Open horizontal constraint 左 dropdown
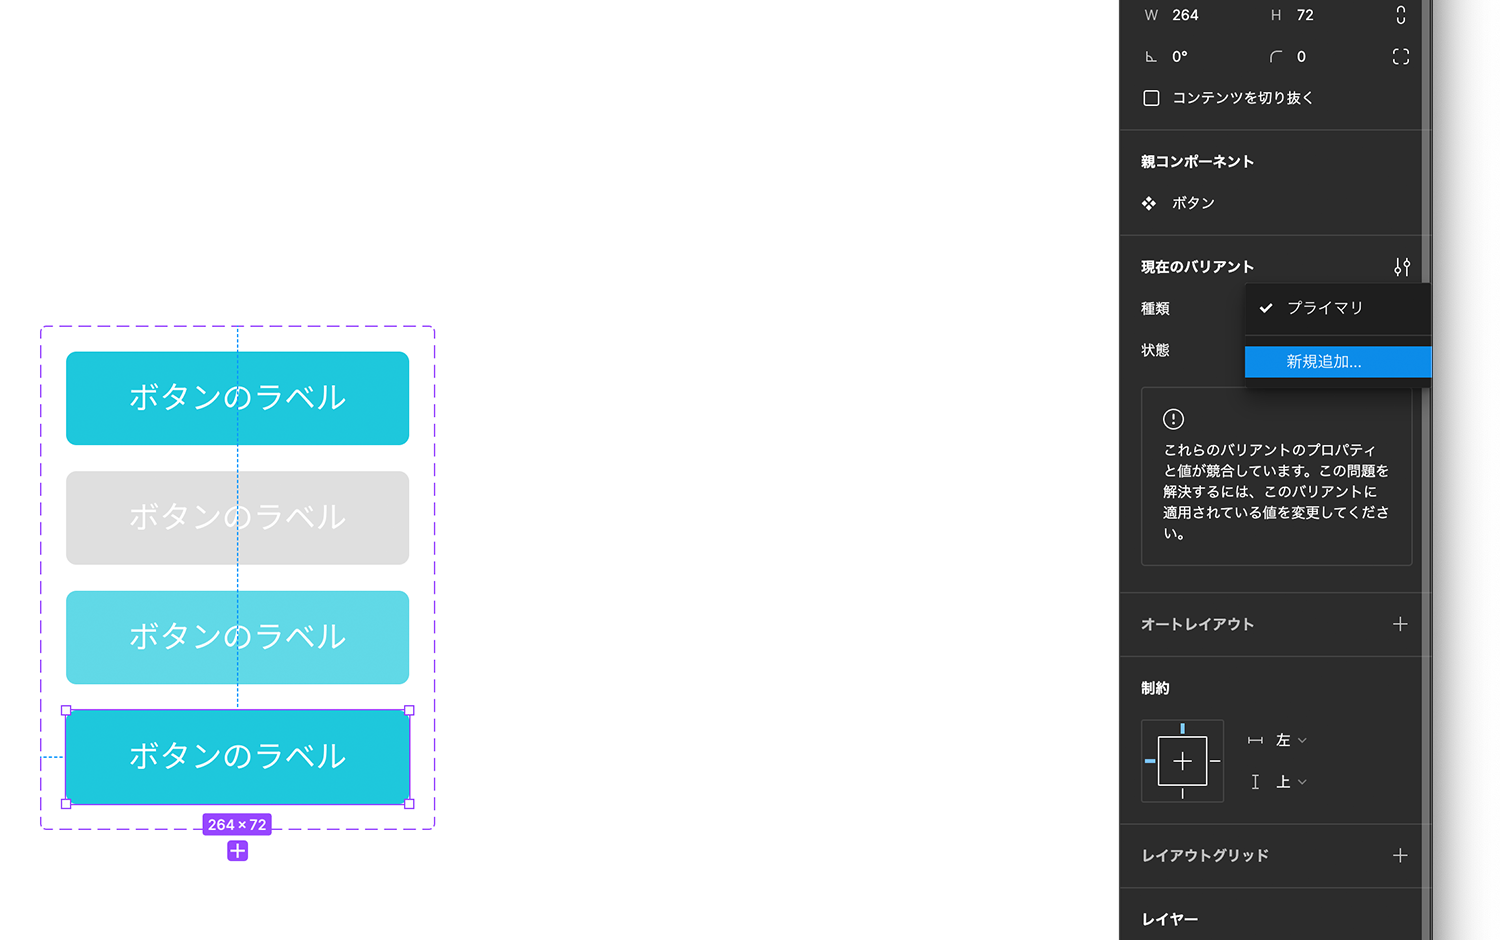The height and width of the screenshot is (940, 1500). coord(1291,740)
